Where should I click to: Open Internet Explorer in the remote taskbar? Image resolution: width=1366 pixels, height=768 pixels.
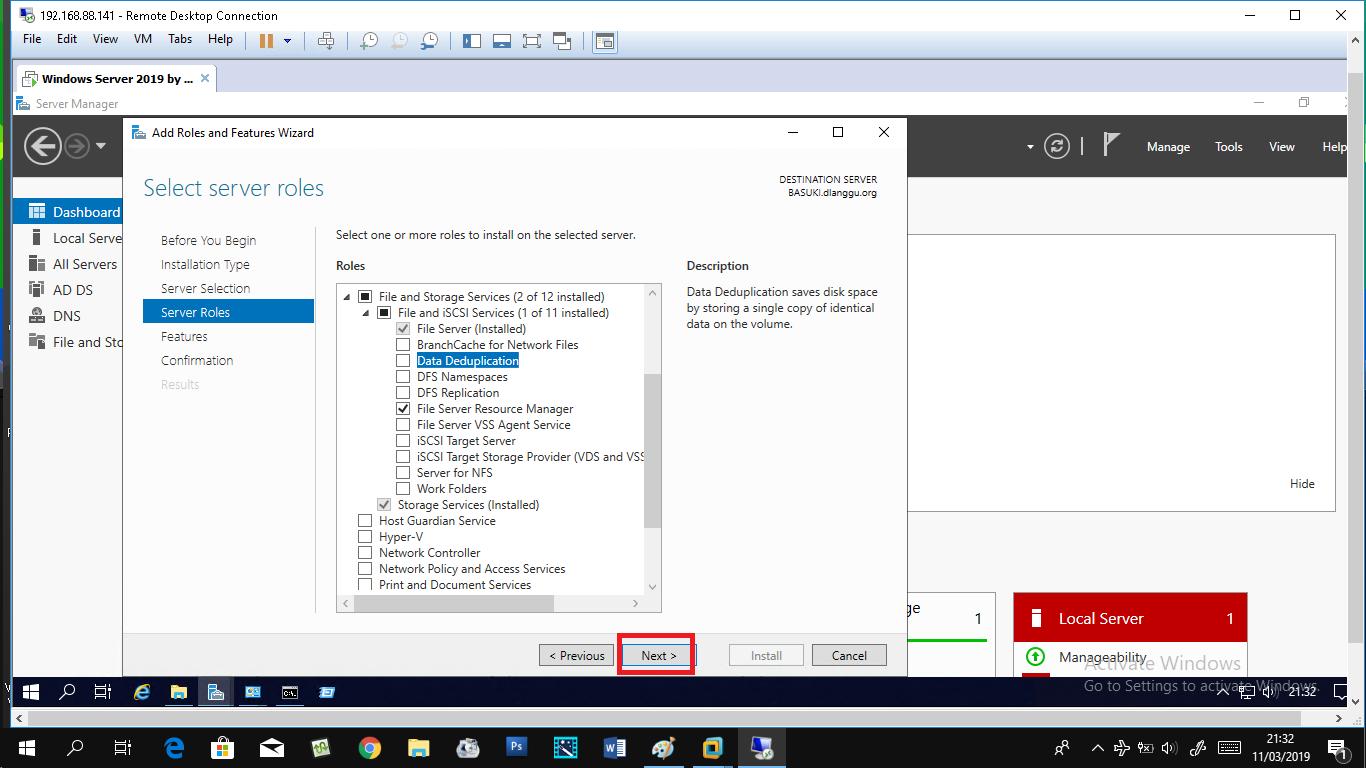[141, 691]
